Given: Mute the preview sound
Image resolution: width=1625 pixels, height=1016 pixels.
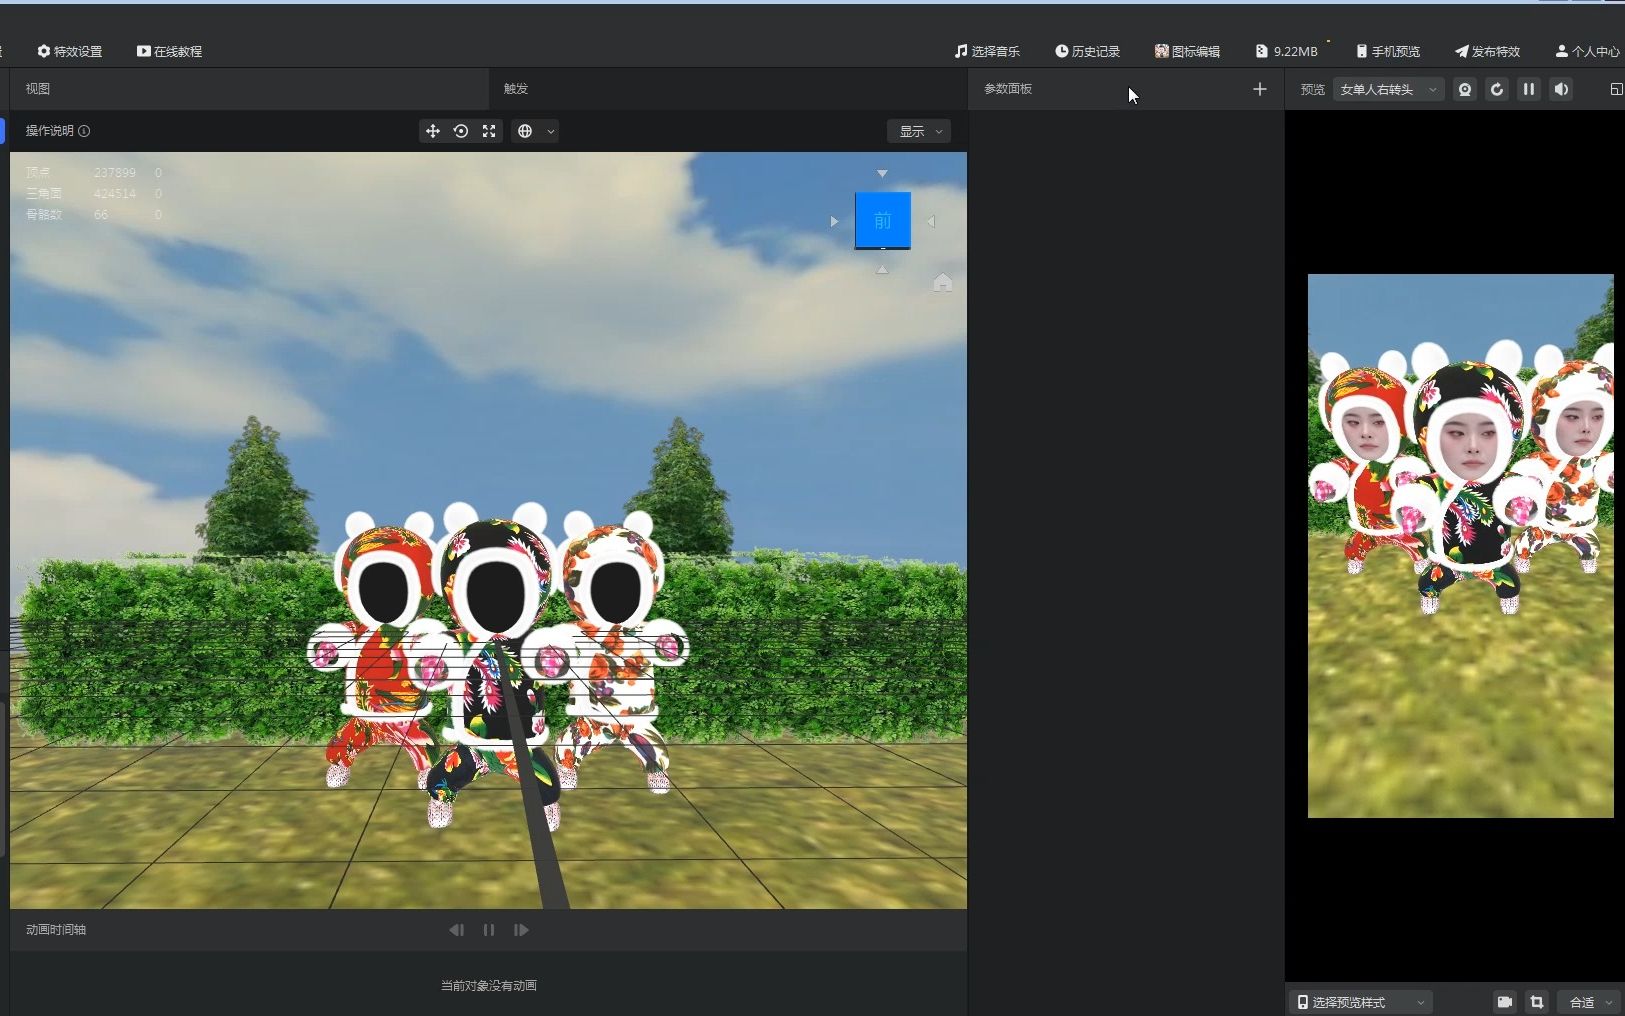Looking at the screenshot, I should [x=1561, y=89].
